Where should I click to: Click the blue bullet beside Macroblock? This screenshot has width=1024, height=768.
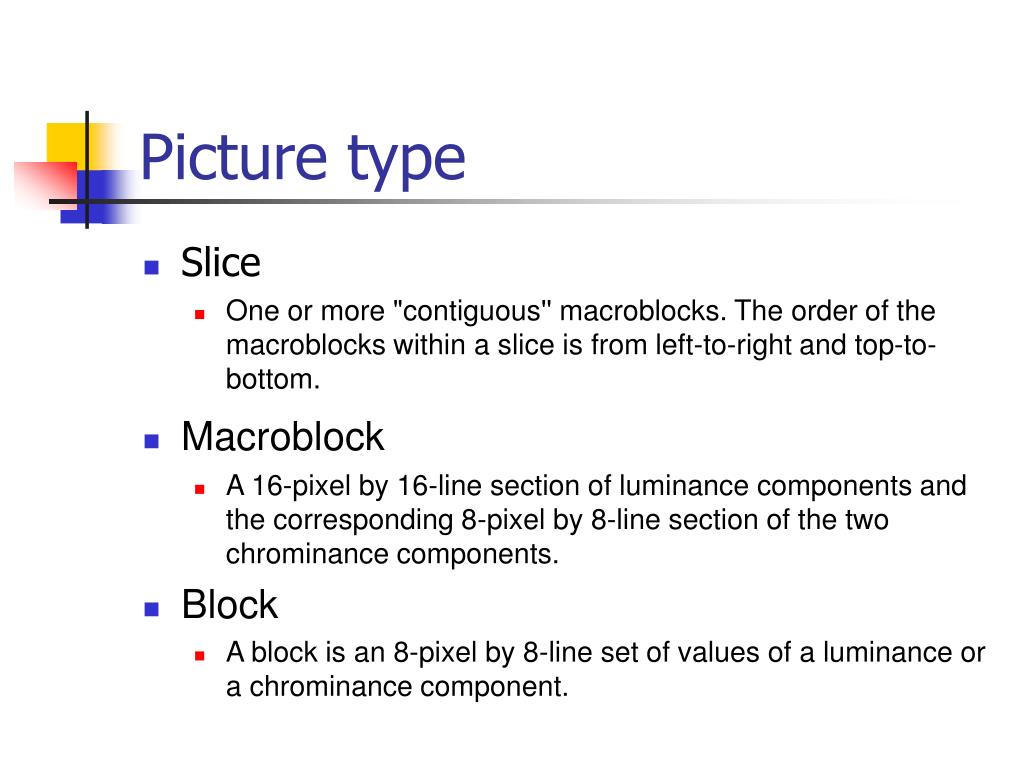pos(152,441)
